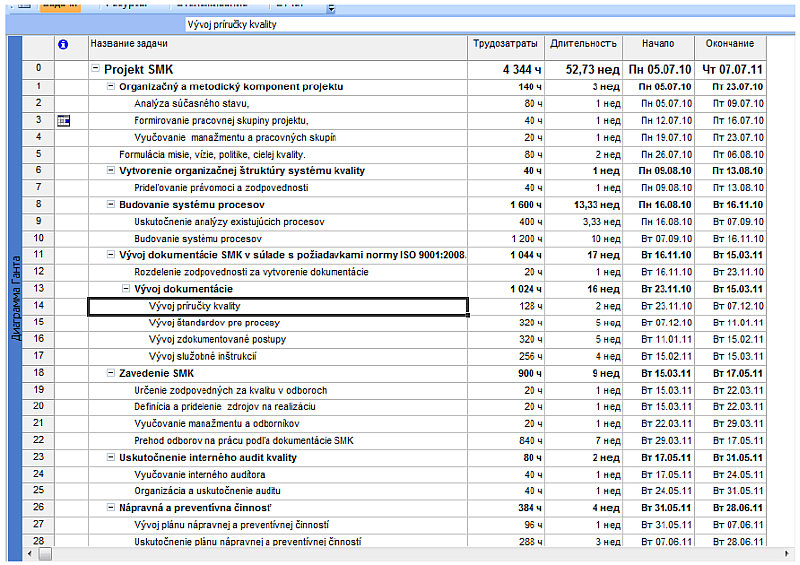Viewport: 800px width, 565px height.
Task: Select the Analýza súčasného stavu task name
Action: click(x=192, y=104)
